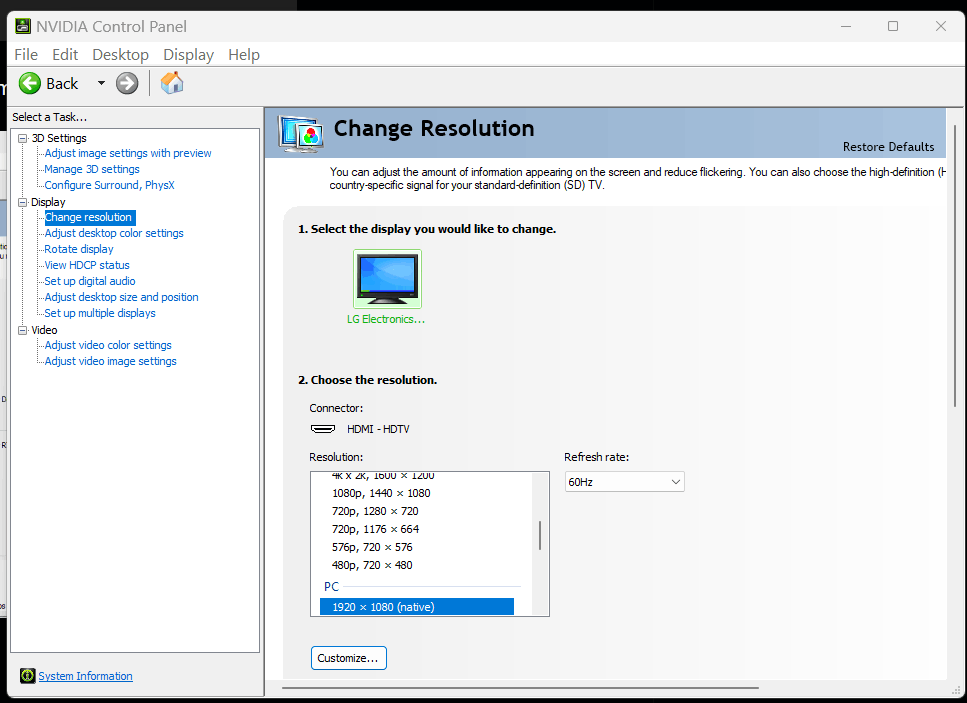The height and width of the screenshot is (703, 967).
Task: Open Manage 3D settings
Action: [x=92, y=169]
